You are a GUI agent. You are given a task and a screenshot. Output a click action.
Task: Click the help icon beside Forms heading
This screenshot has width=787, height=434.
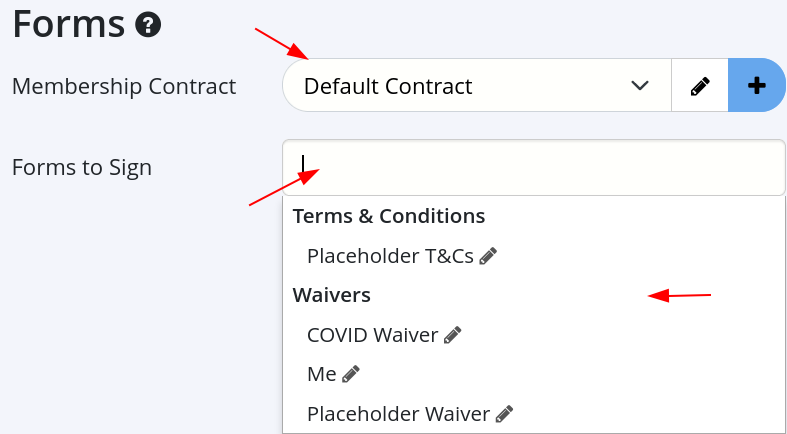(150, 24)
